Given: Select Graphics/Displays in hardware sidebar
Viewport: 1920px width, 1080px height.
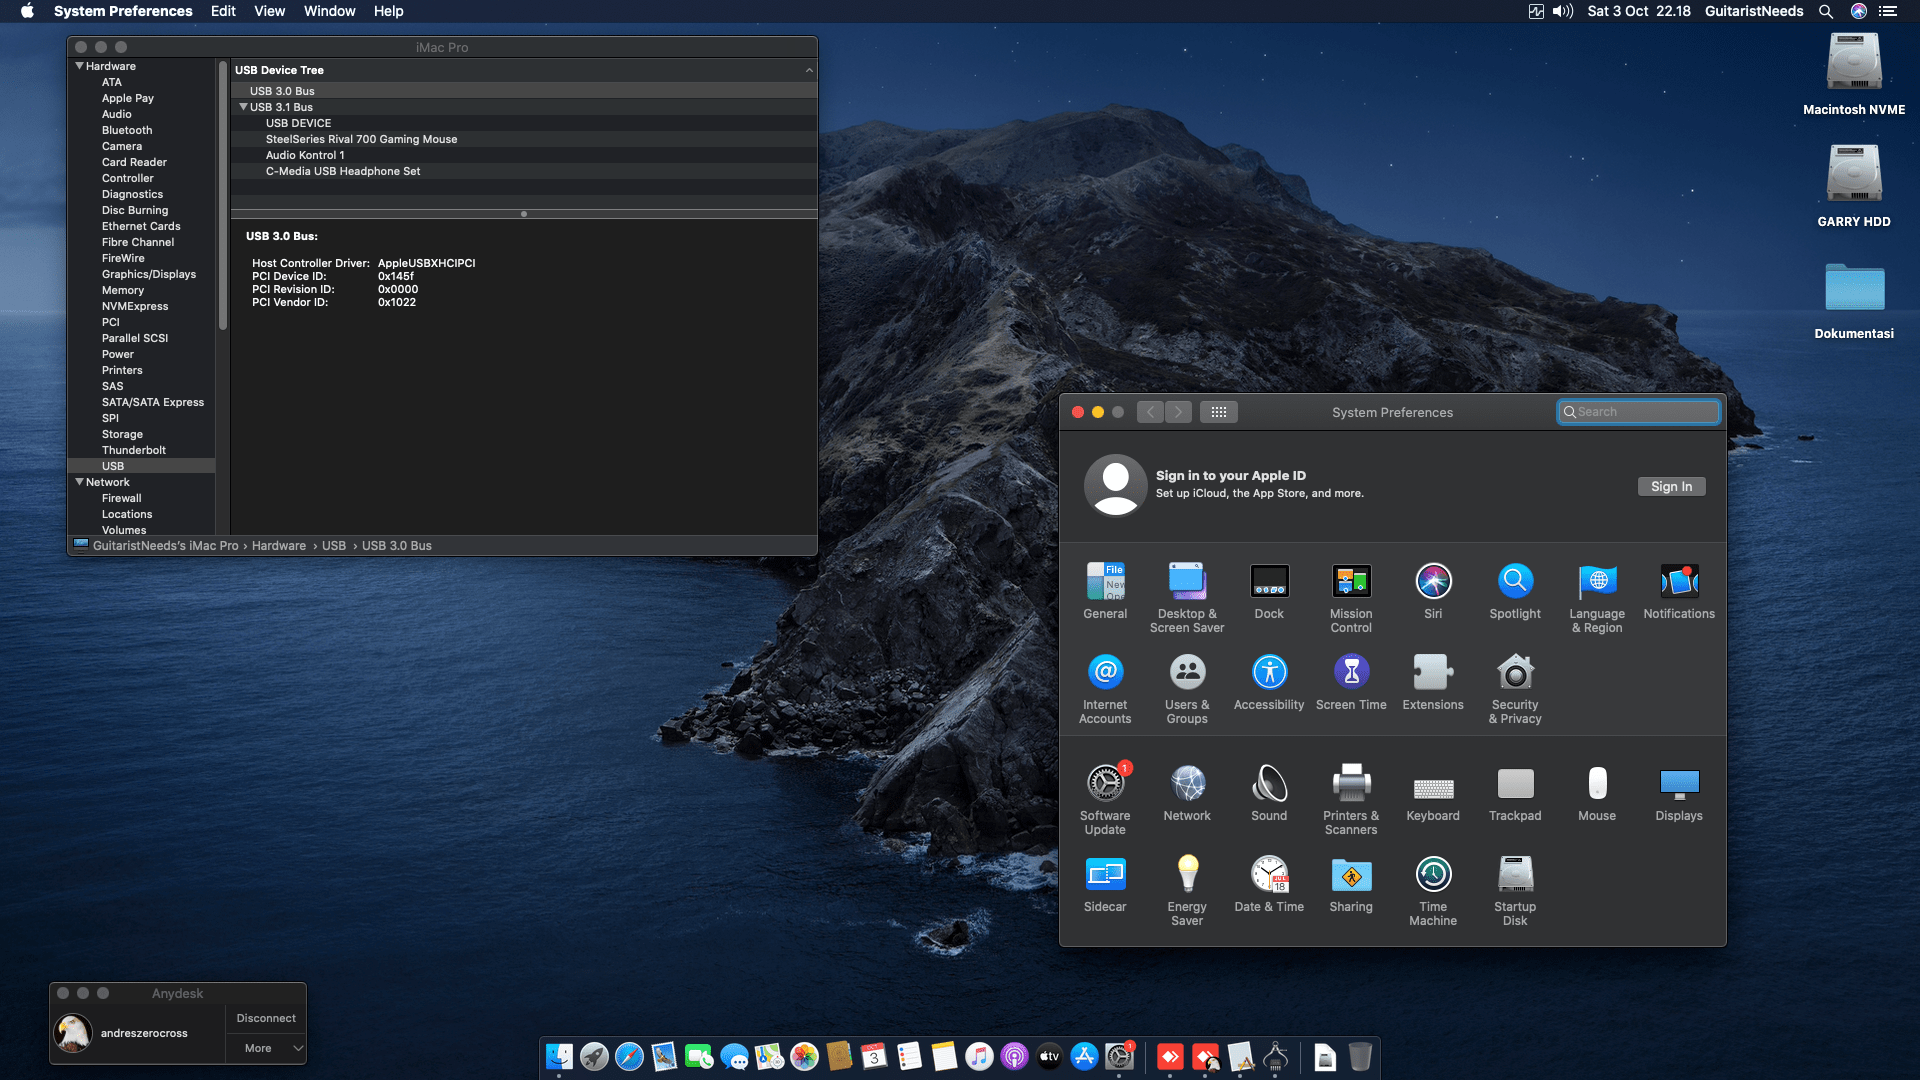Looking at the screenshot, I should click(x=149, y=274).
